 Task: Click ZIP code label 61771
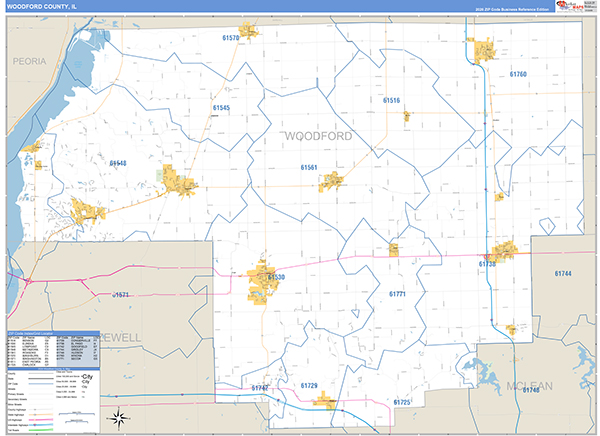397,294
